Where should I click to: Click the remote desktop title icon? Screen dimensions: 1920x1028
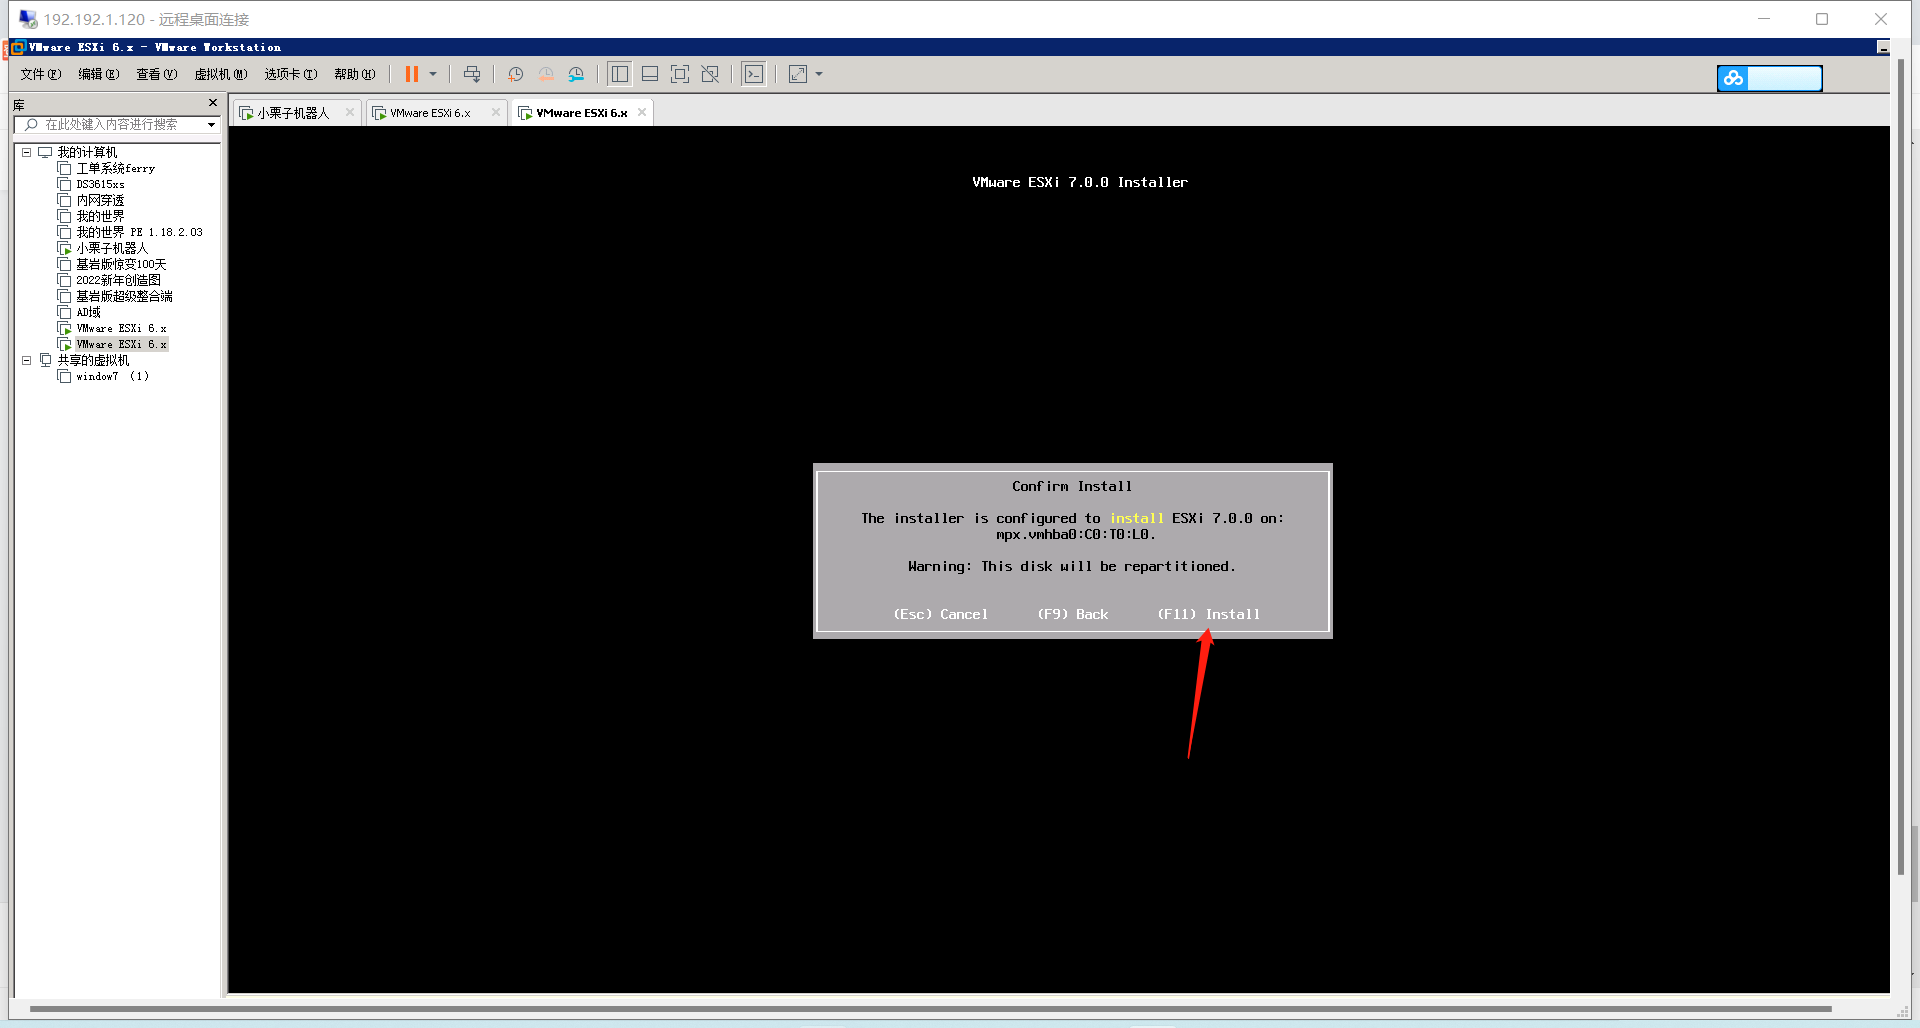[x=28, y=19]
